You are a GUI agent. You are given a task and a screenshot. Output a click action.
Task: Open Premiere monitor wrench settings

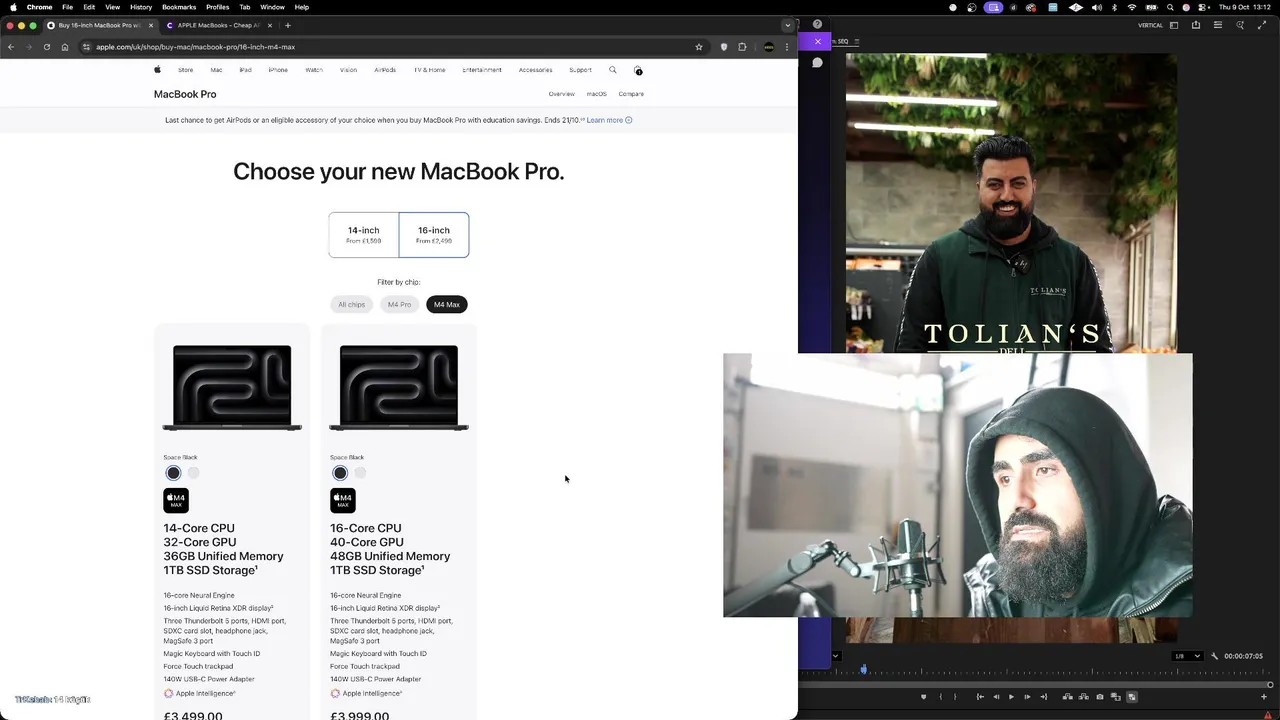point(1214,656)
